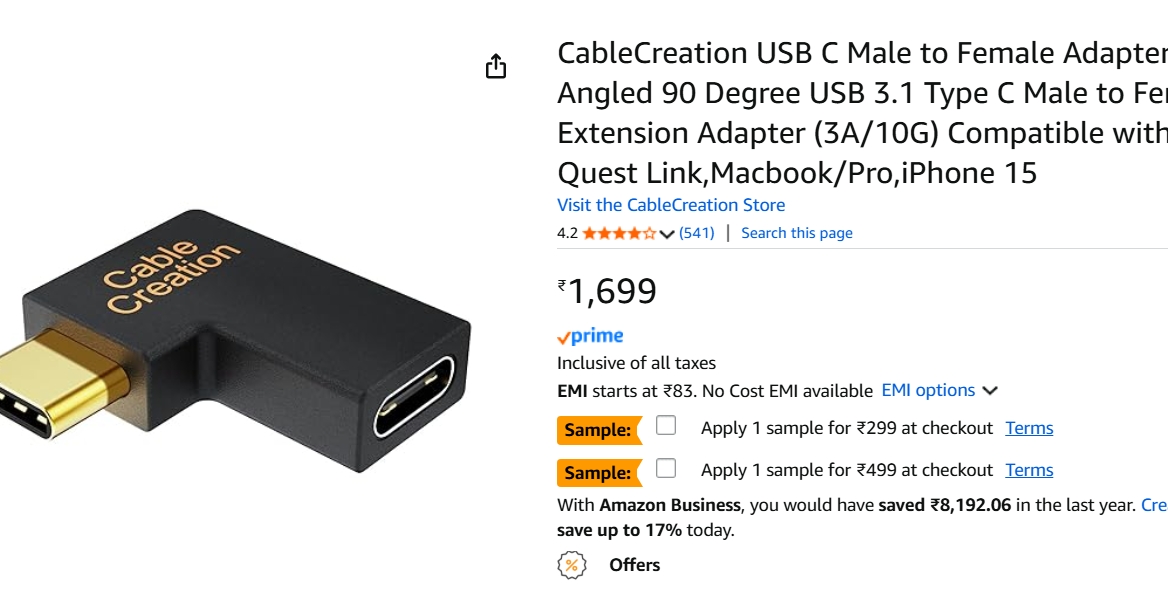Click the orange Sample badge for ₹499 offer
This screenshot has width=1168, height=589.
pos(597,470)
